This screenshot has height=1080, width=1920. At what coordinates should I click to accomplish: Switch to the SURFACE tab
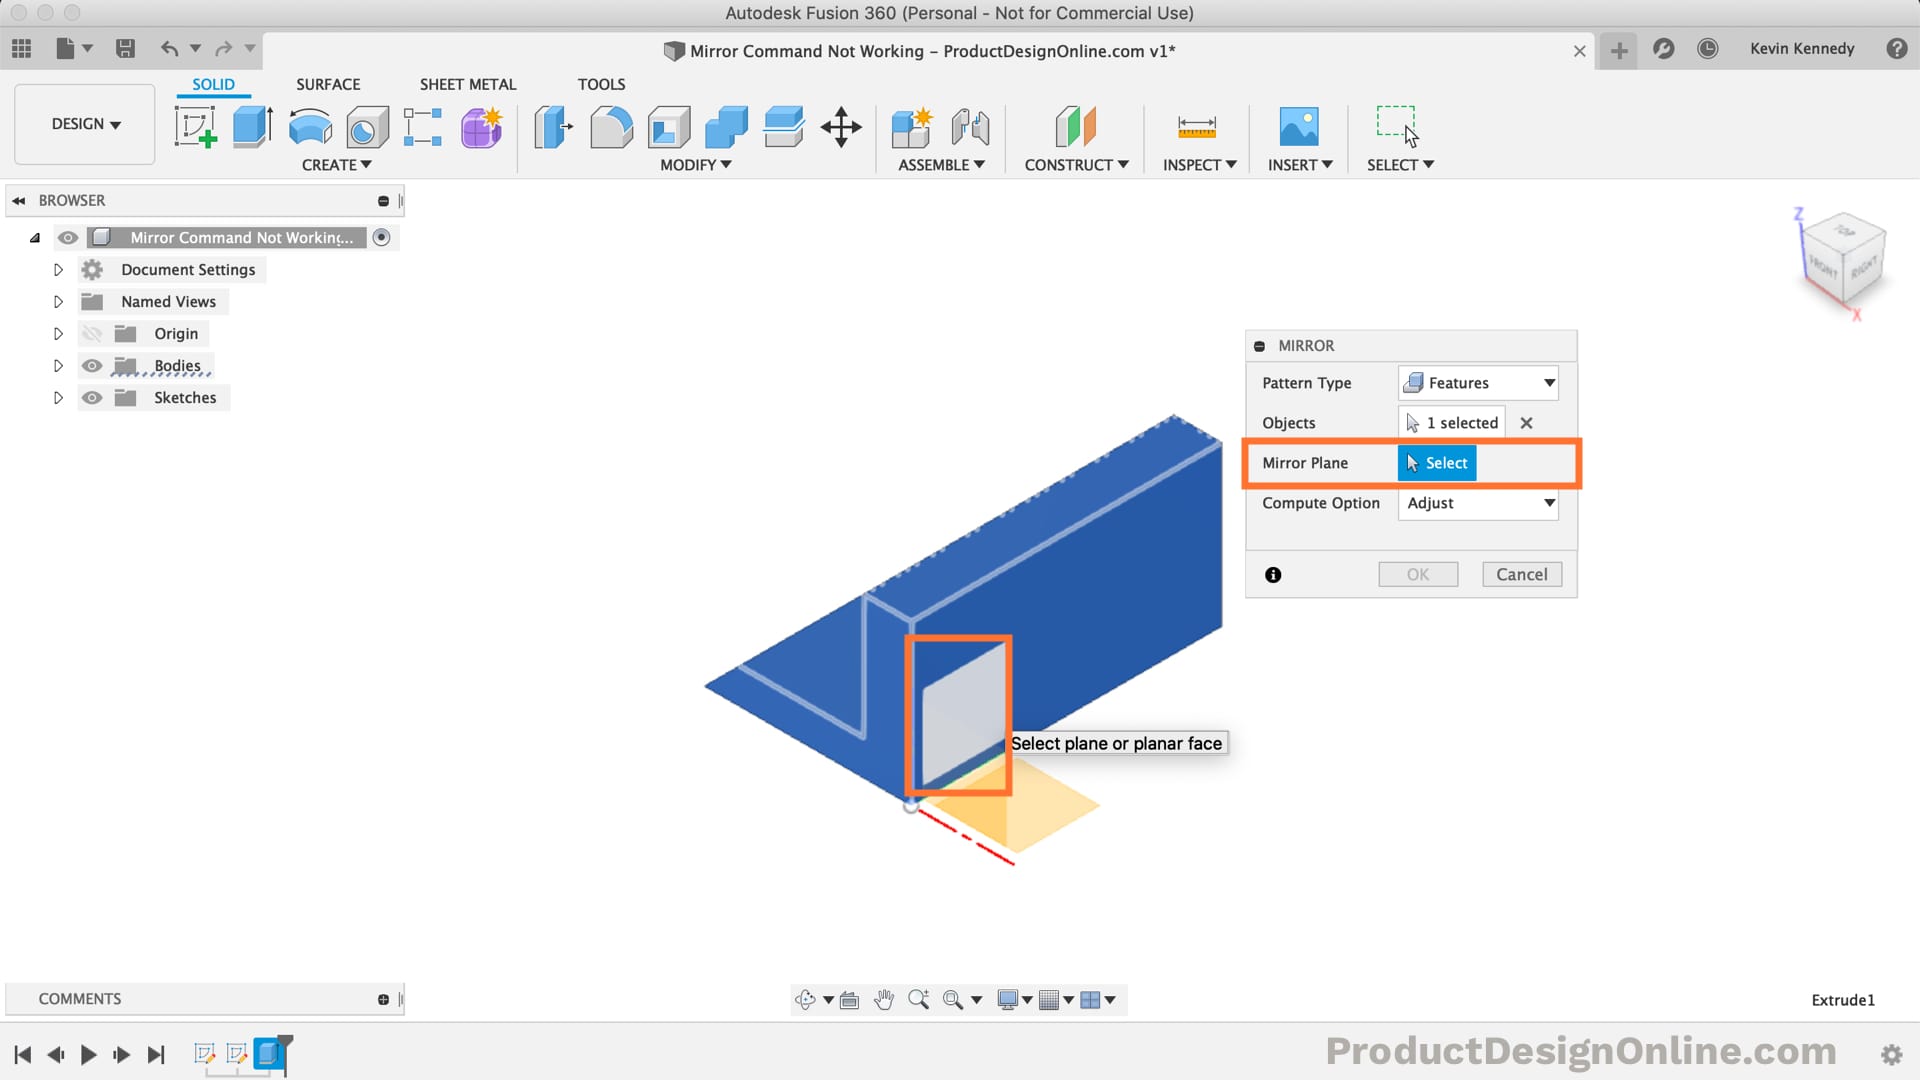click(327, 84)
